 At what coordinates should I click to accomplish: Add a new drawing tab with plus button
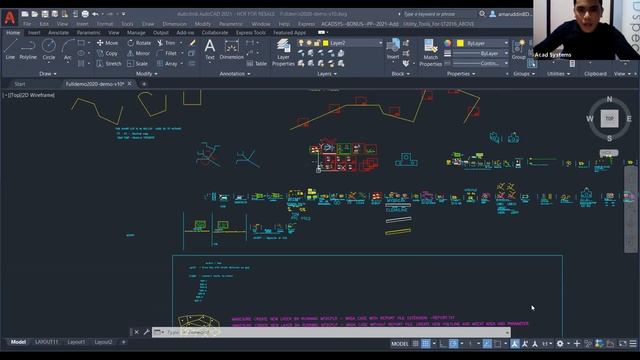coord(144,84)
